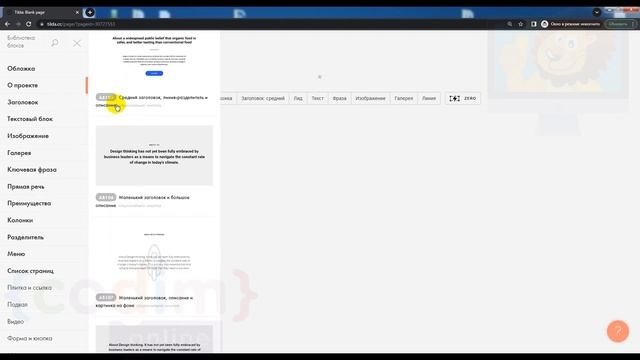Pick the gray Design thinking block preview
The width and height of the screenshot is (640, 360).
[154, 156]
